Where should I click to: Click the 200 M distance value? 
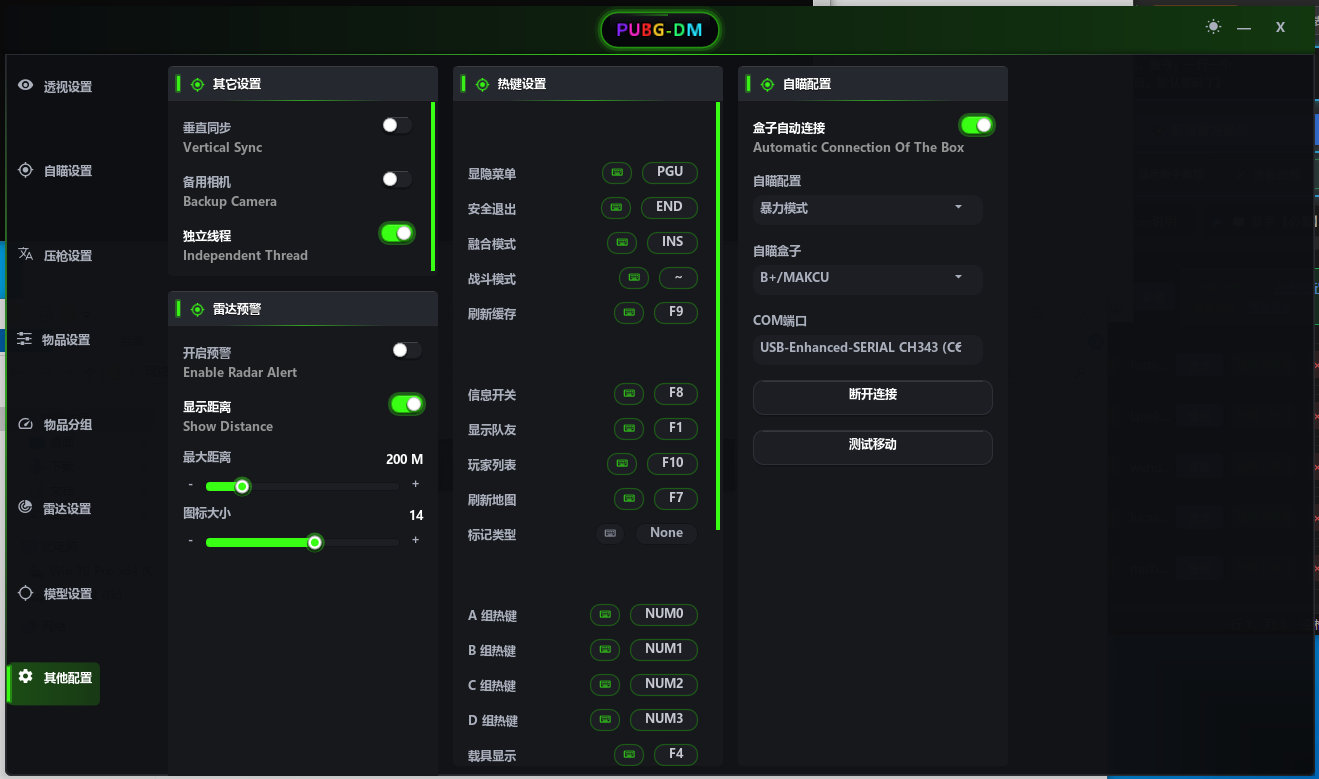[404, 460]
